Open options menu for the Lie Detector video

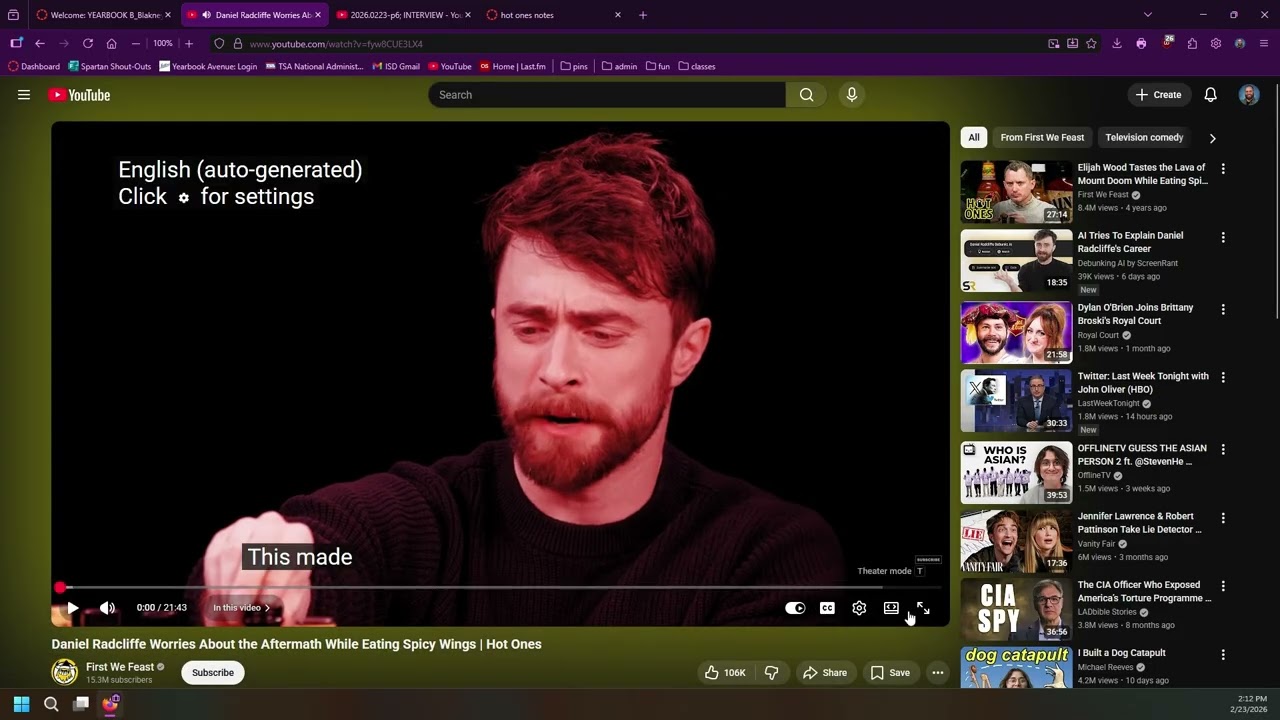pyautogui.click(x=1223, y=517)
